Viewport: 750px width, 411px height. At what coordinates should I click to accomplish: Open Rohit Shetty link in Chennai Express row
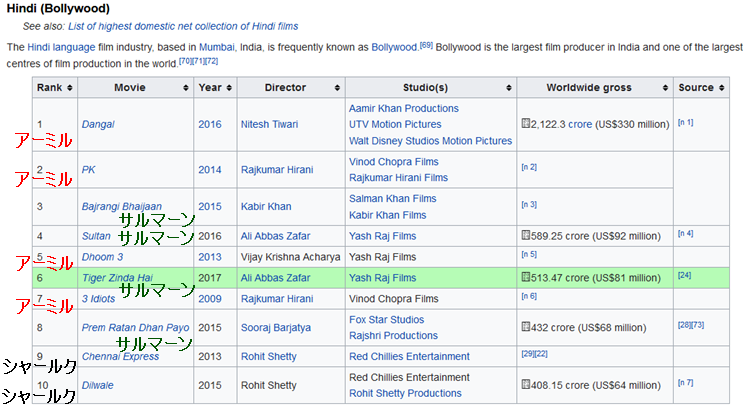click(x=268, y=356)
